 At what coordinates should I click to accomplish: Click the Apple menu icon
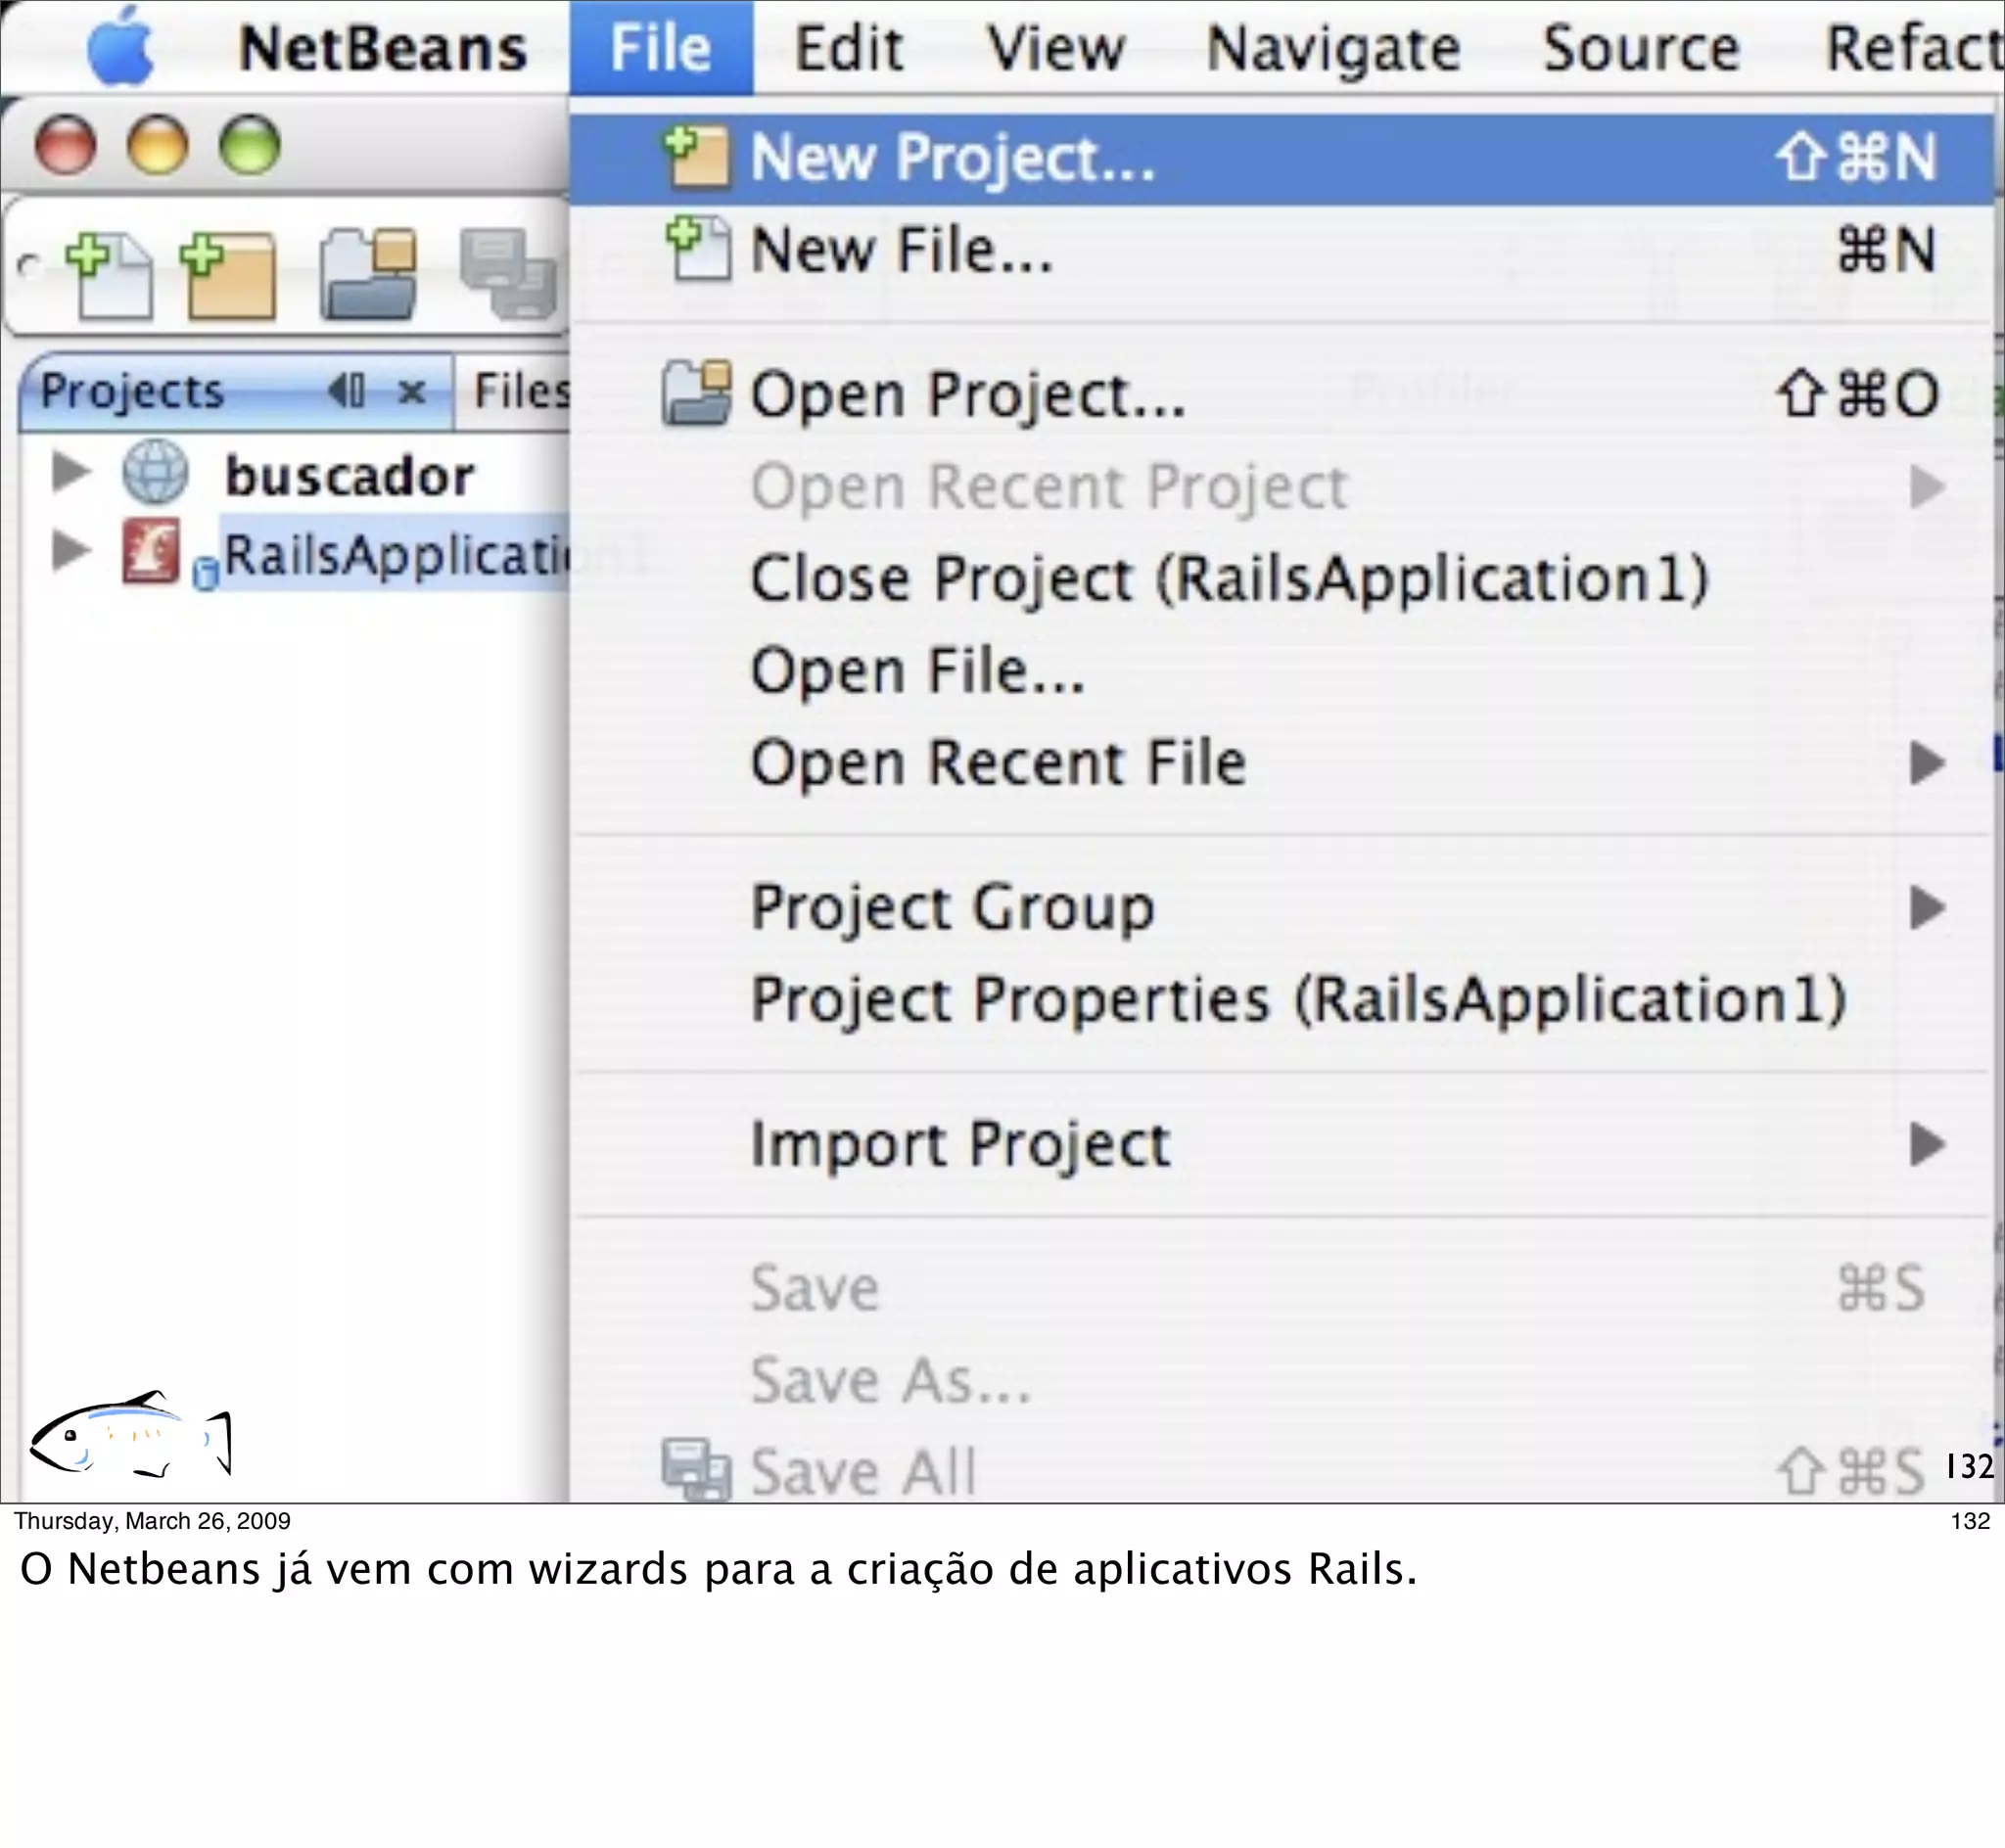click(120, 47)
